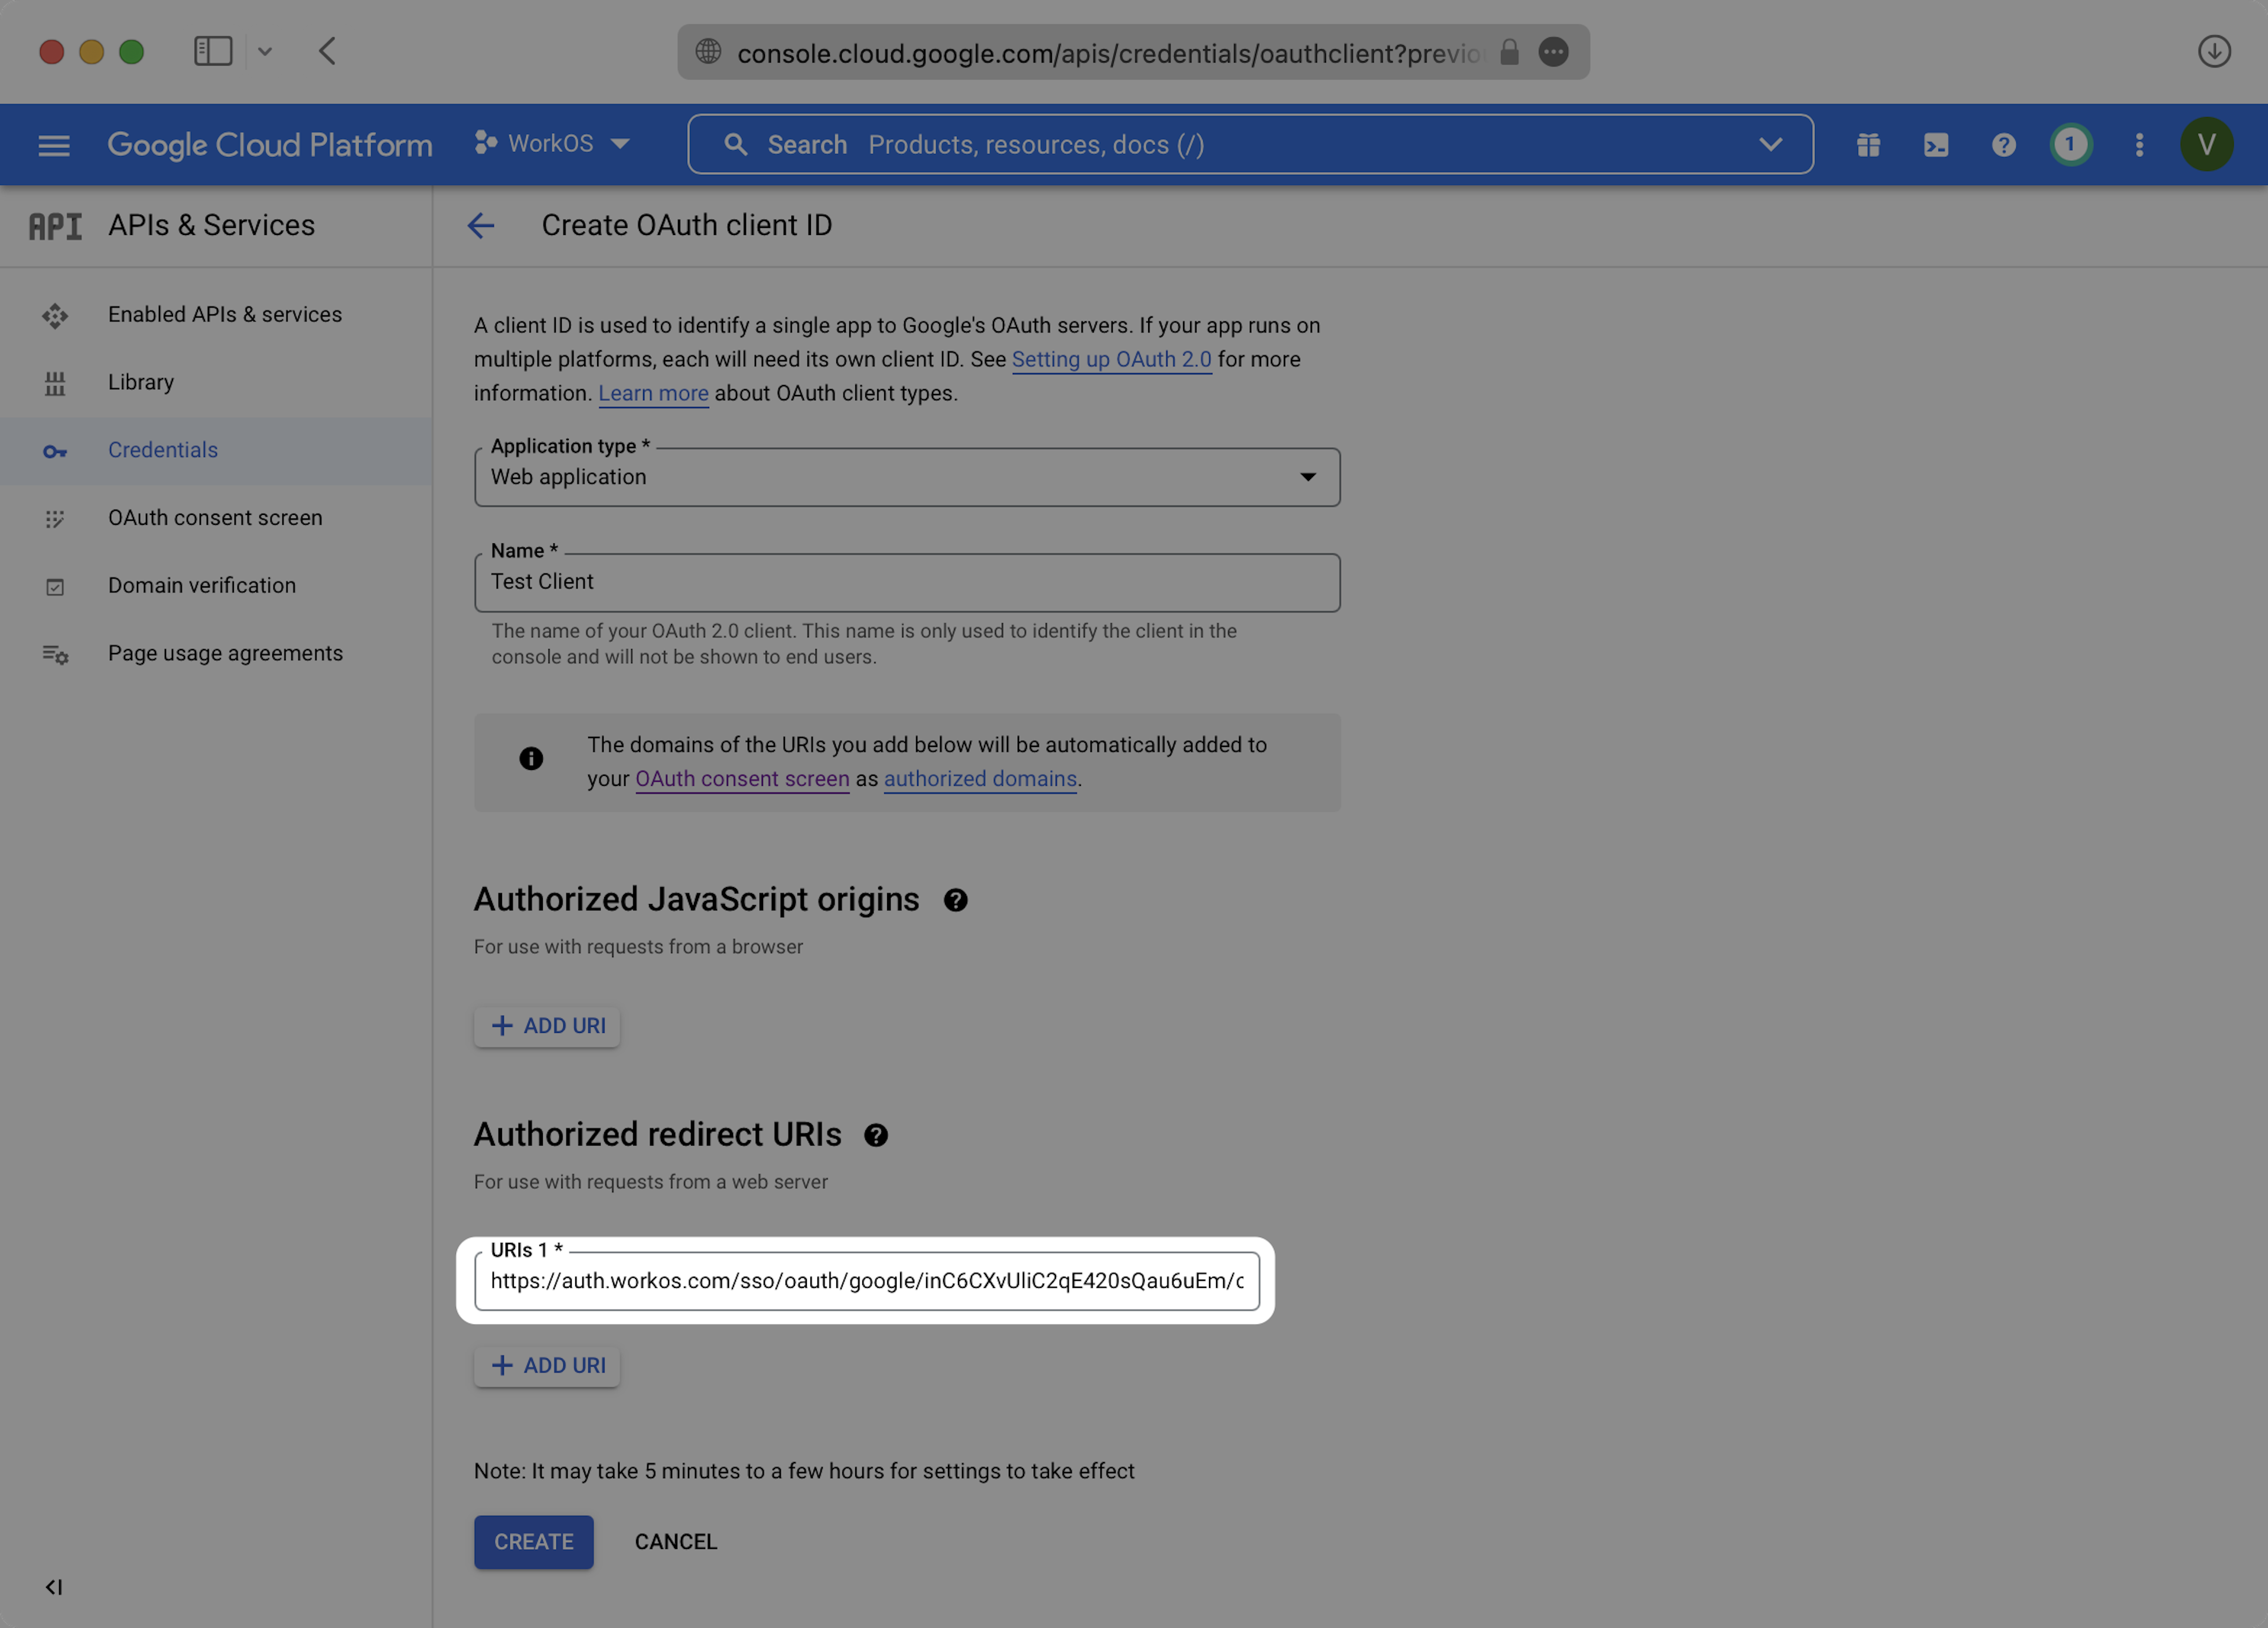Expand the search bar dropdown arrow
Viewport: 2268px width, 1628px height.
click(1770, 145)
